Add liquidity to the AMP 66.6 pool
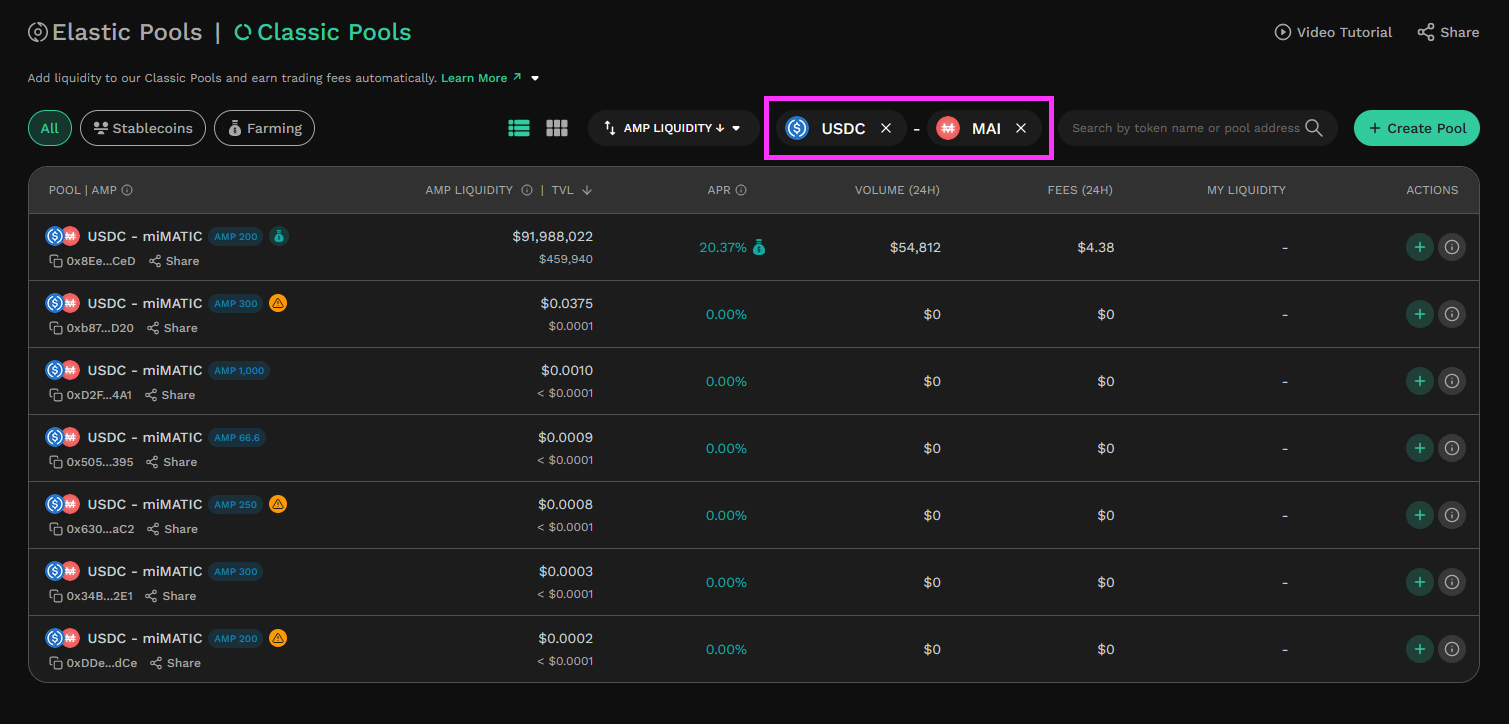 1419,448
